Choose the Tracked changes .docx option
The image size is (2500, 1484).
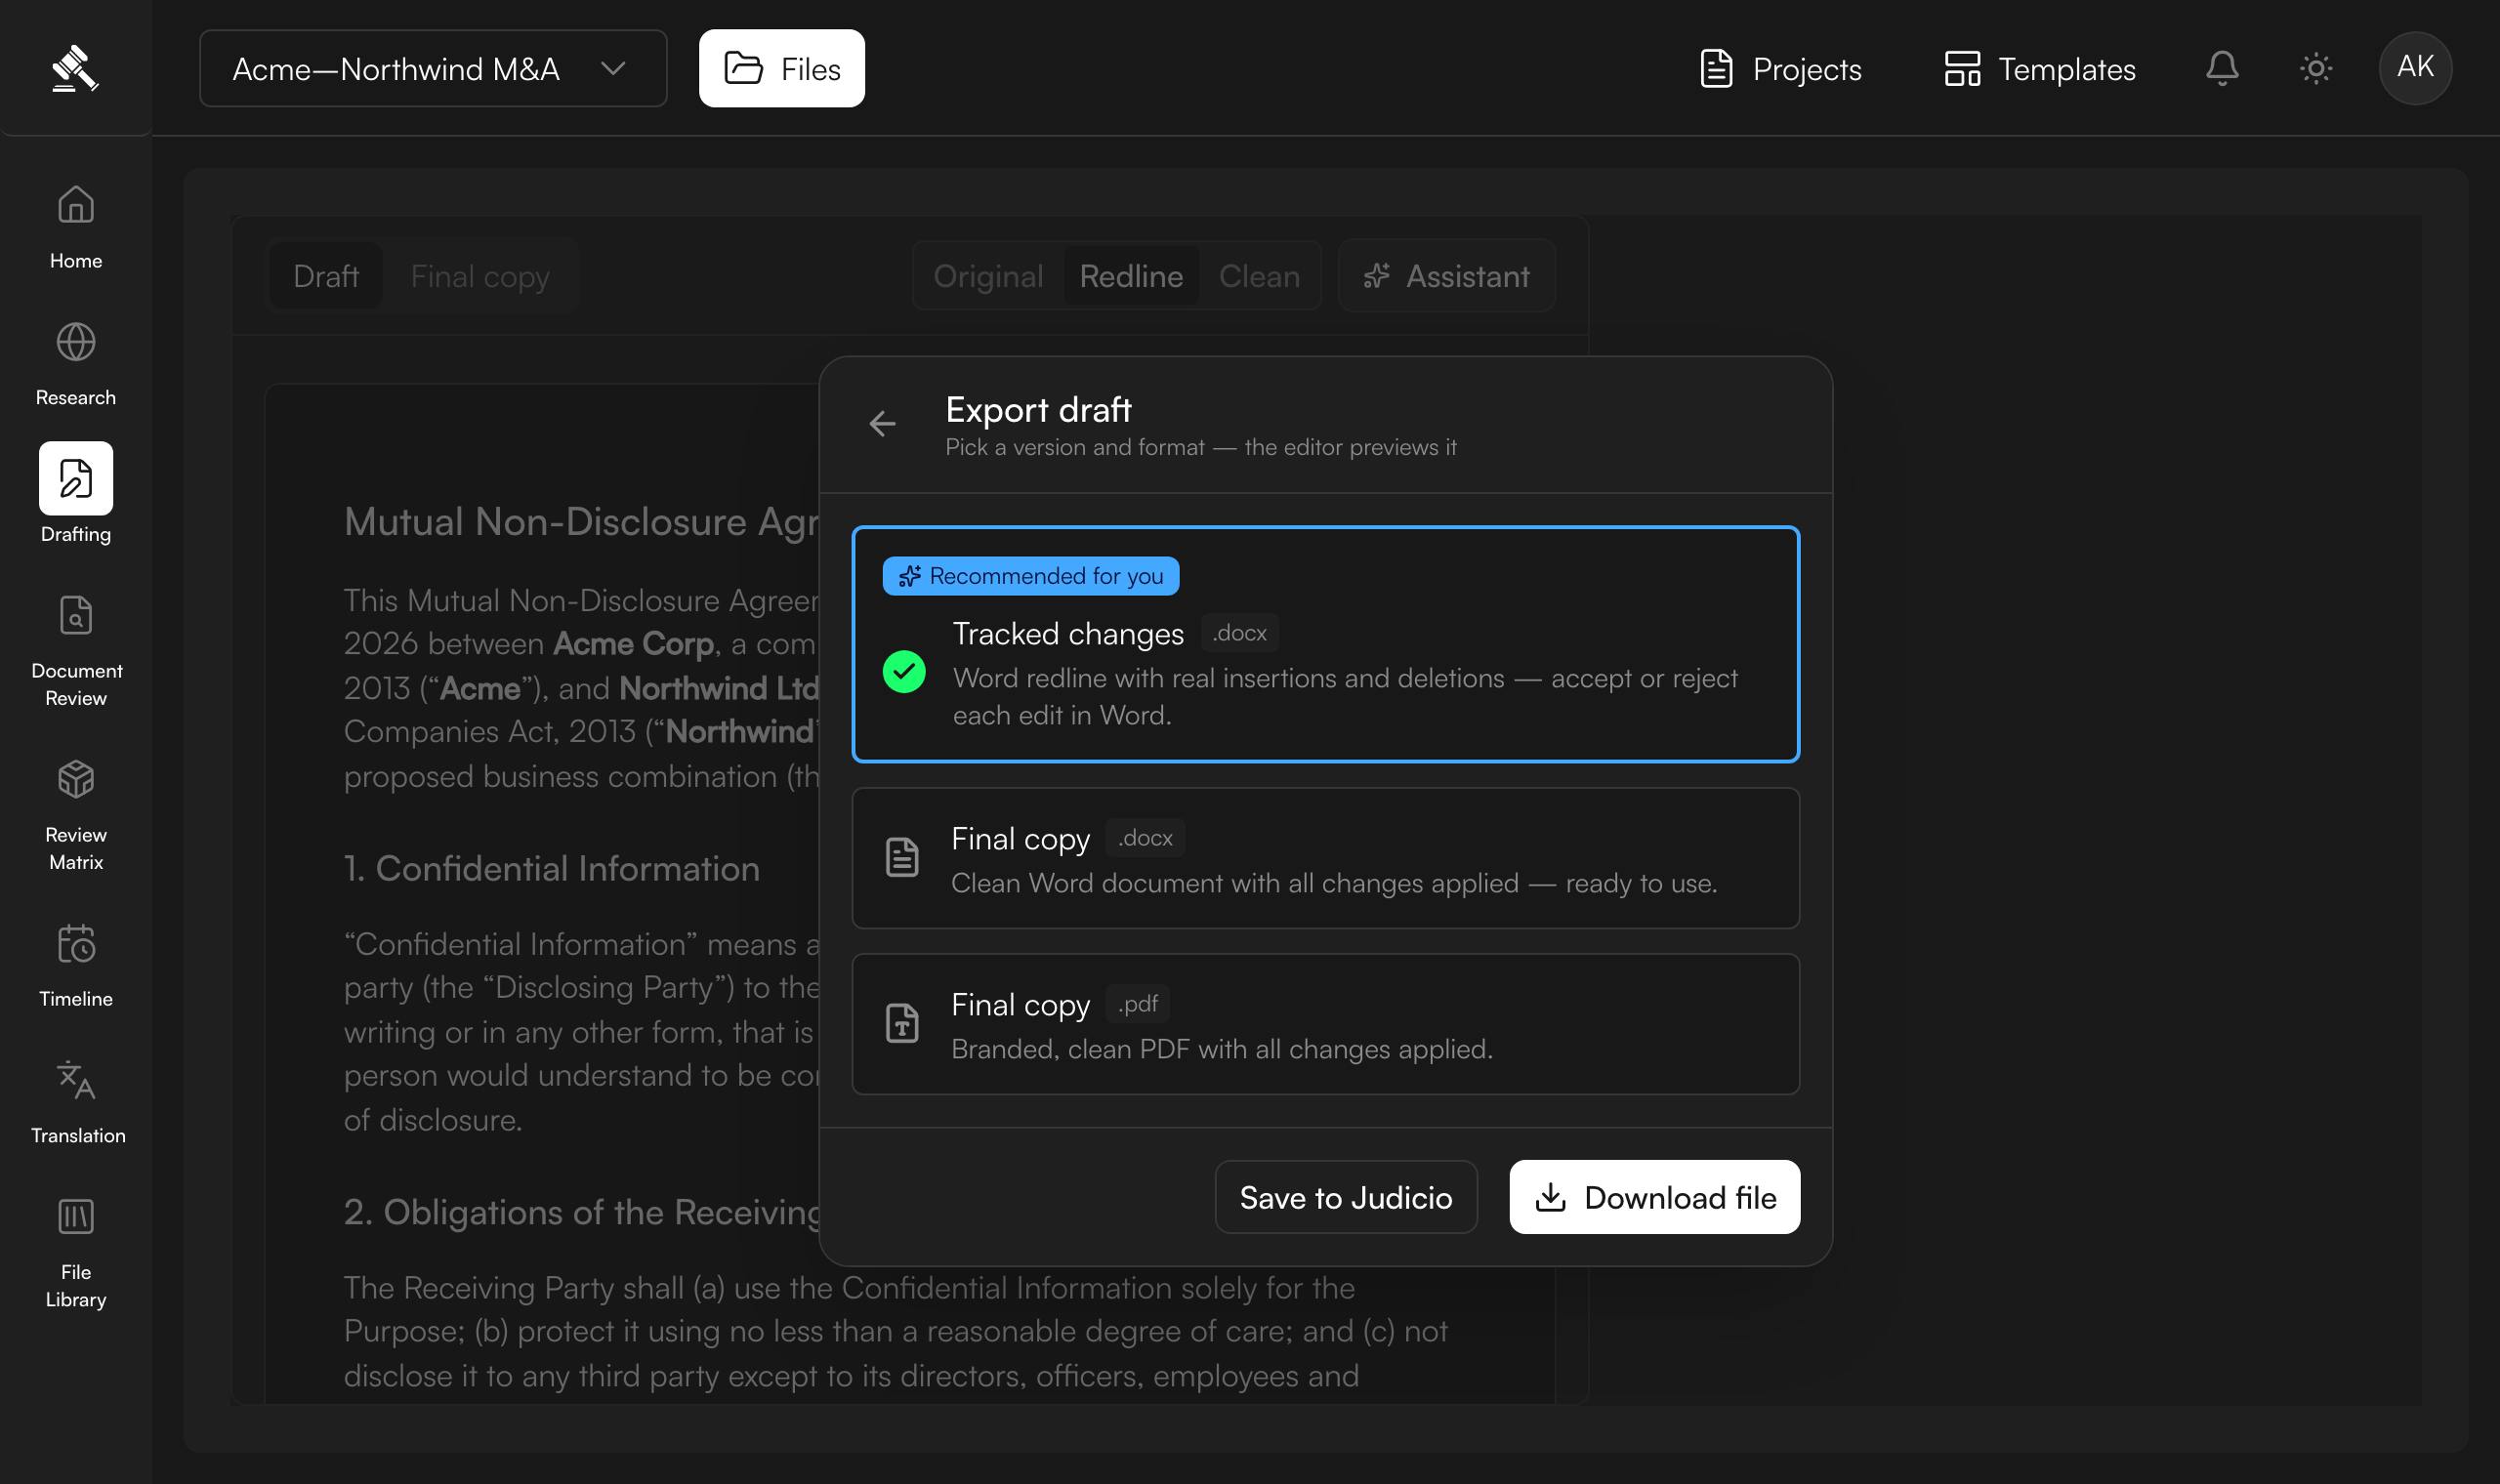click(x=1325, y=644)
